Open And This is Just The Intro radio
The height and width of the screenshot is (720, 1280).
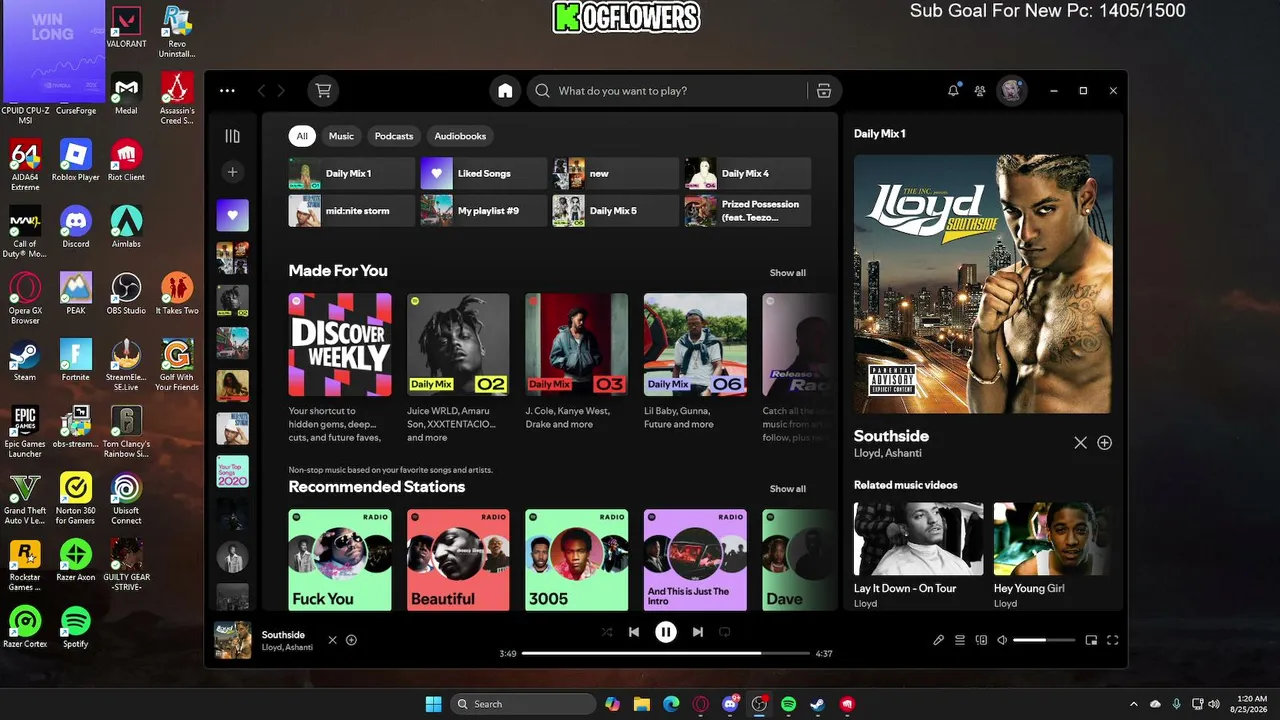point(695,560)
